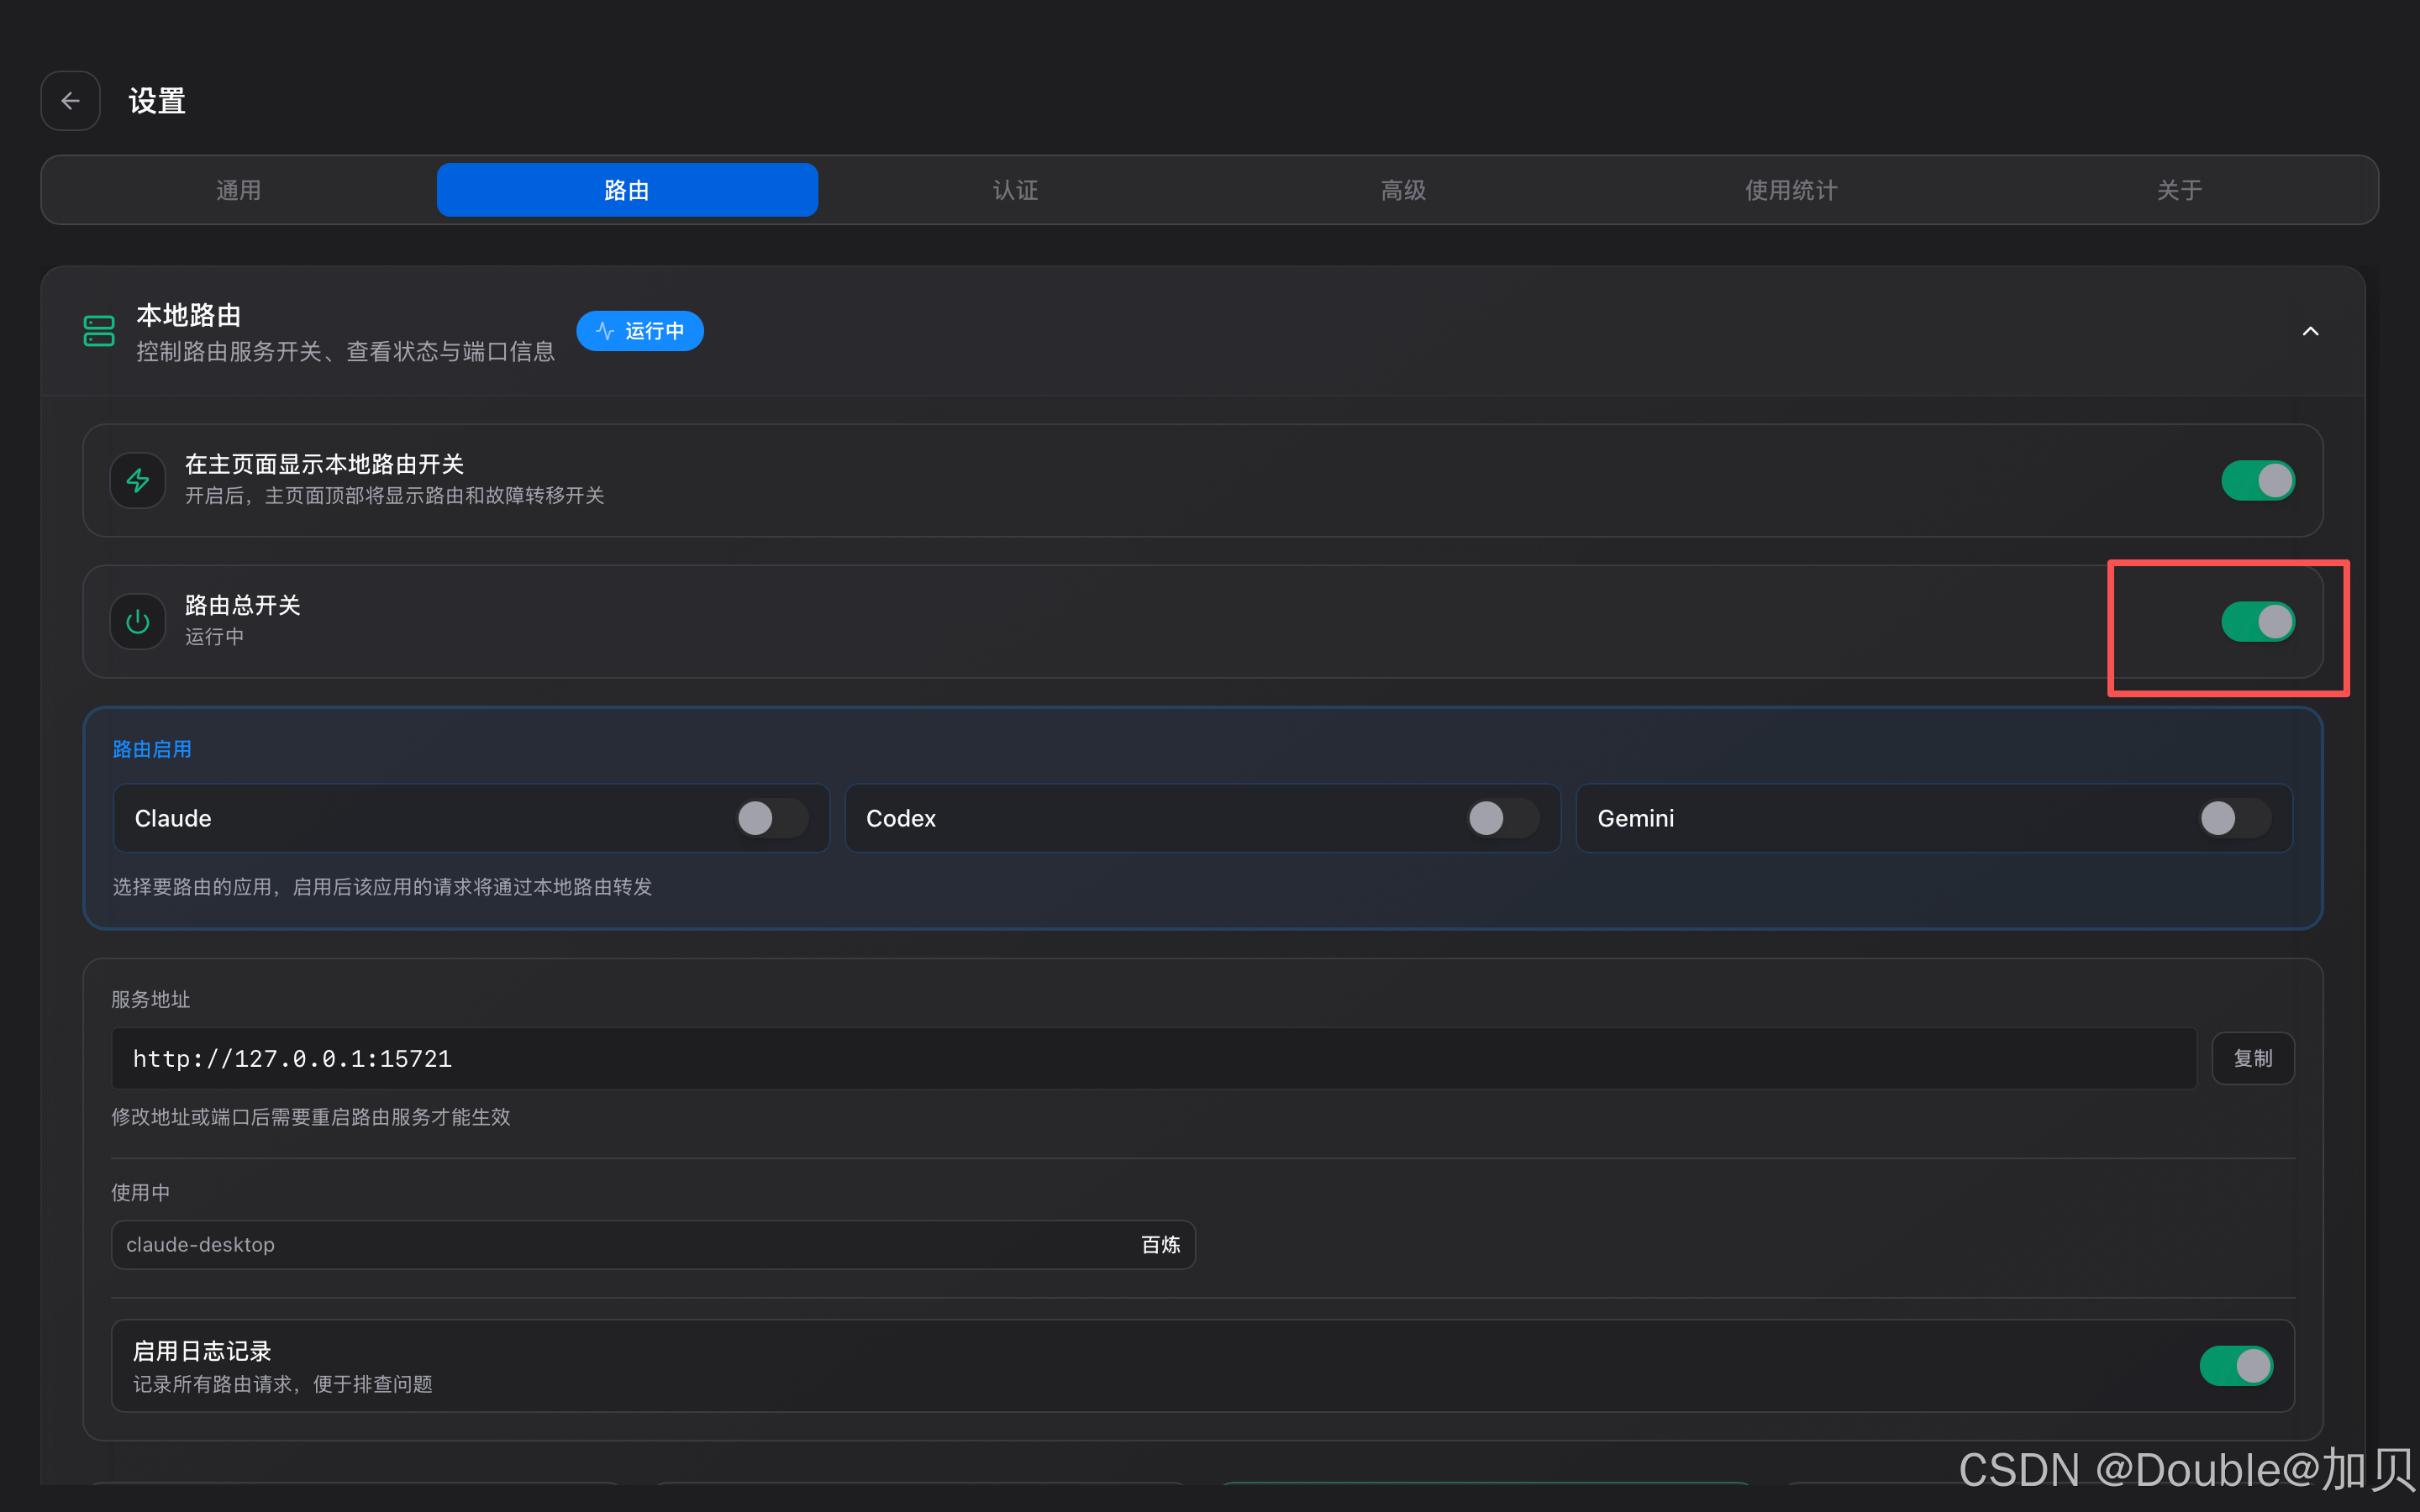Image resolution: width=2420 pixels, height=1512 pixels.
Task: Click the 百炼 provider label
Action: 1161,1245
